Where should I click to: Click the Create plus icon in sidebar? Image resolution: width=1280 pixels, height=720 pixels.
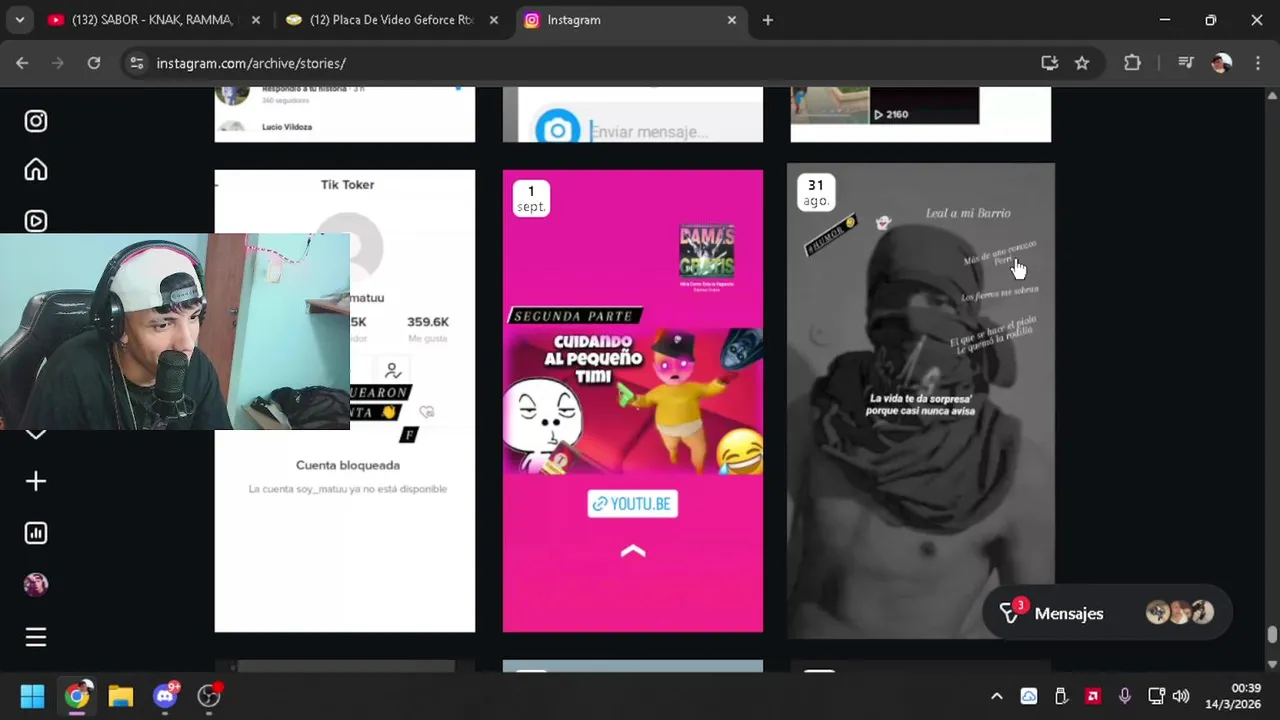(36, 481)
